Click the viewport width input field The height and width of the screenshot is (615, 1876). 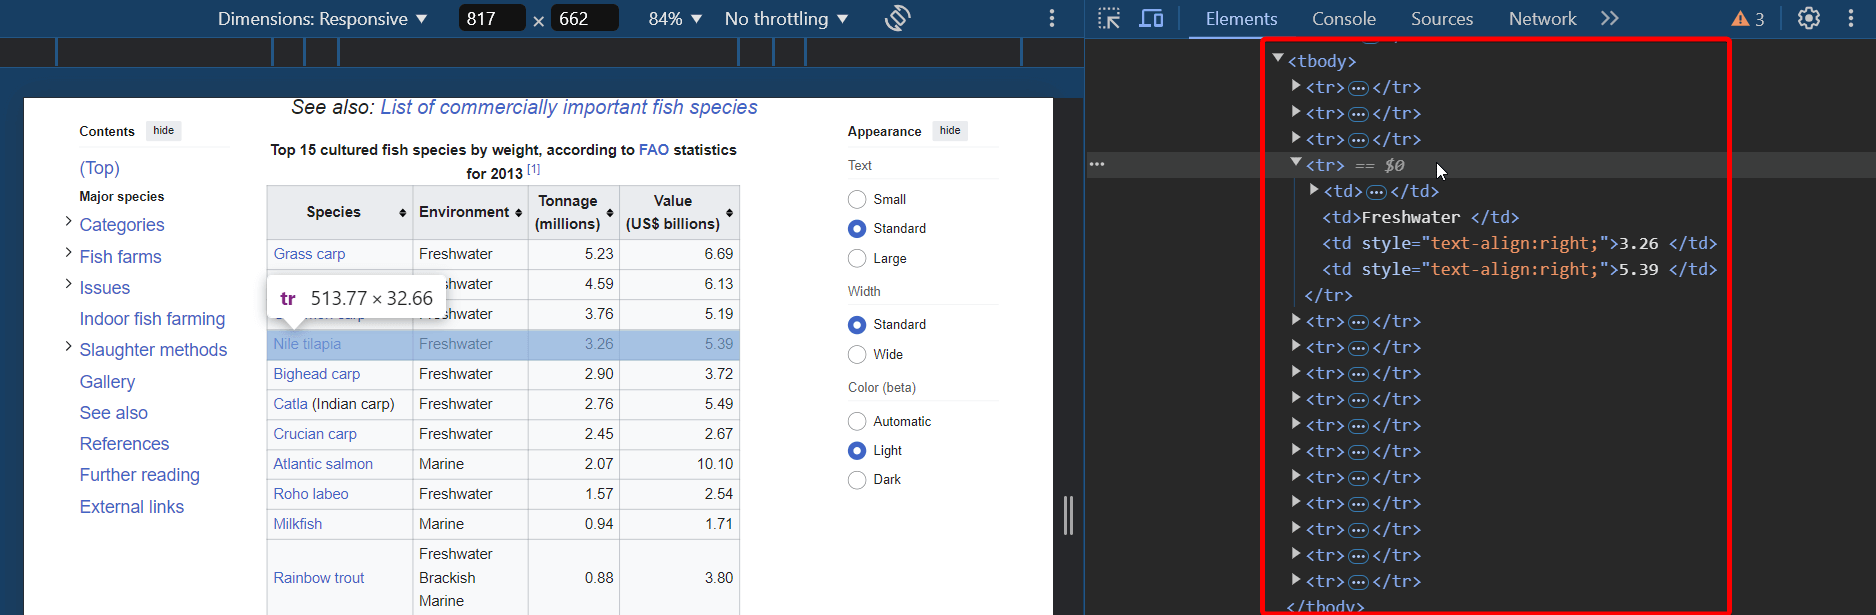491,18
